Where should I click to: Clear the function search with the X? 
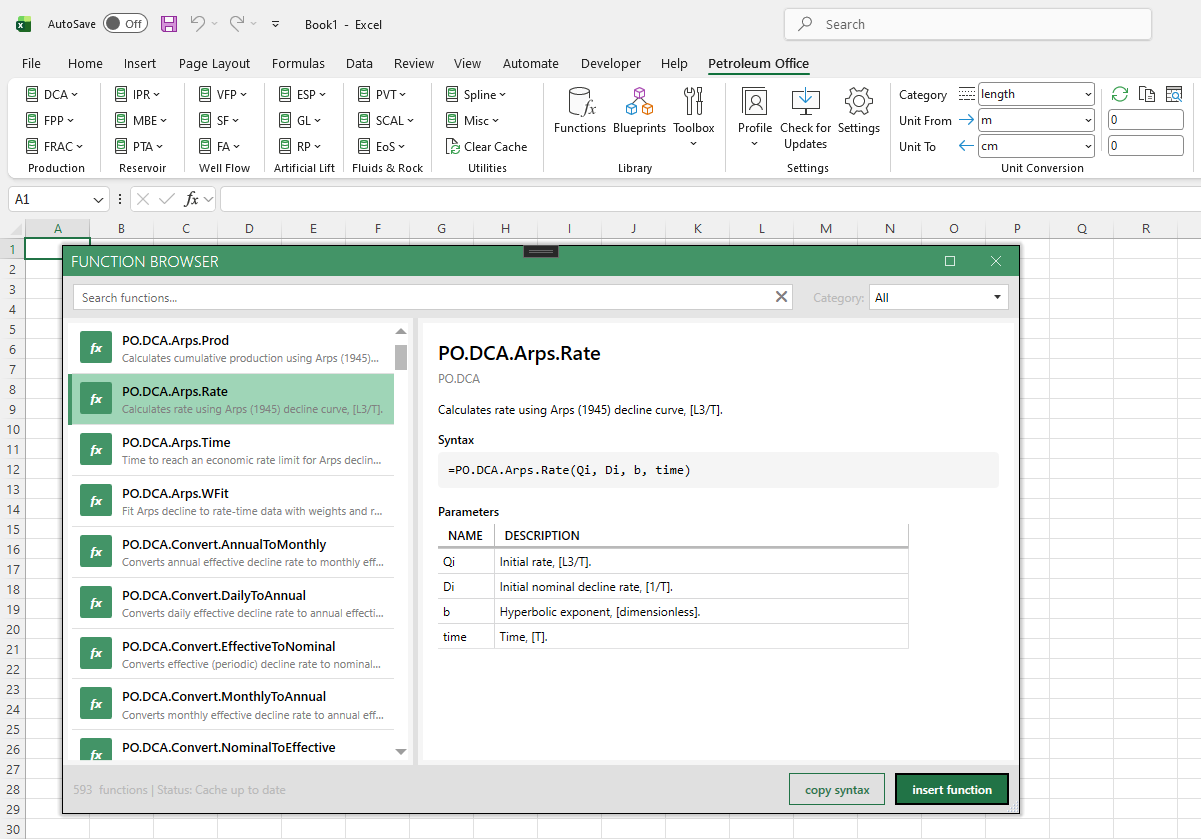(781, 297)
